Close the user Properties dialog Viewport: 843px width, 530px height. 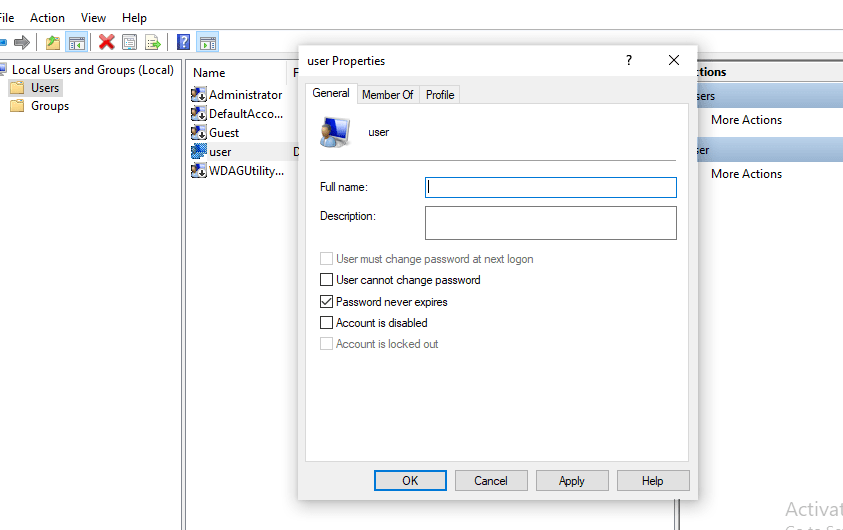pos(674,60)
